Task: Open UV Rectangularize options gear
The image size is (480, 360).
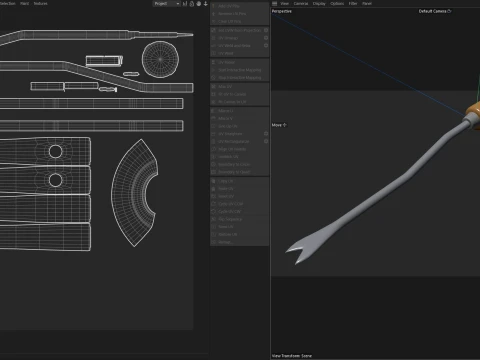Action: [x=266, y=141]
